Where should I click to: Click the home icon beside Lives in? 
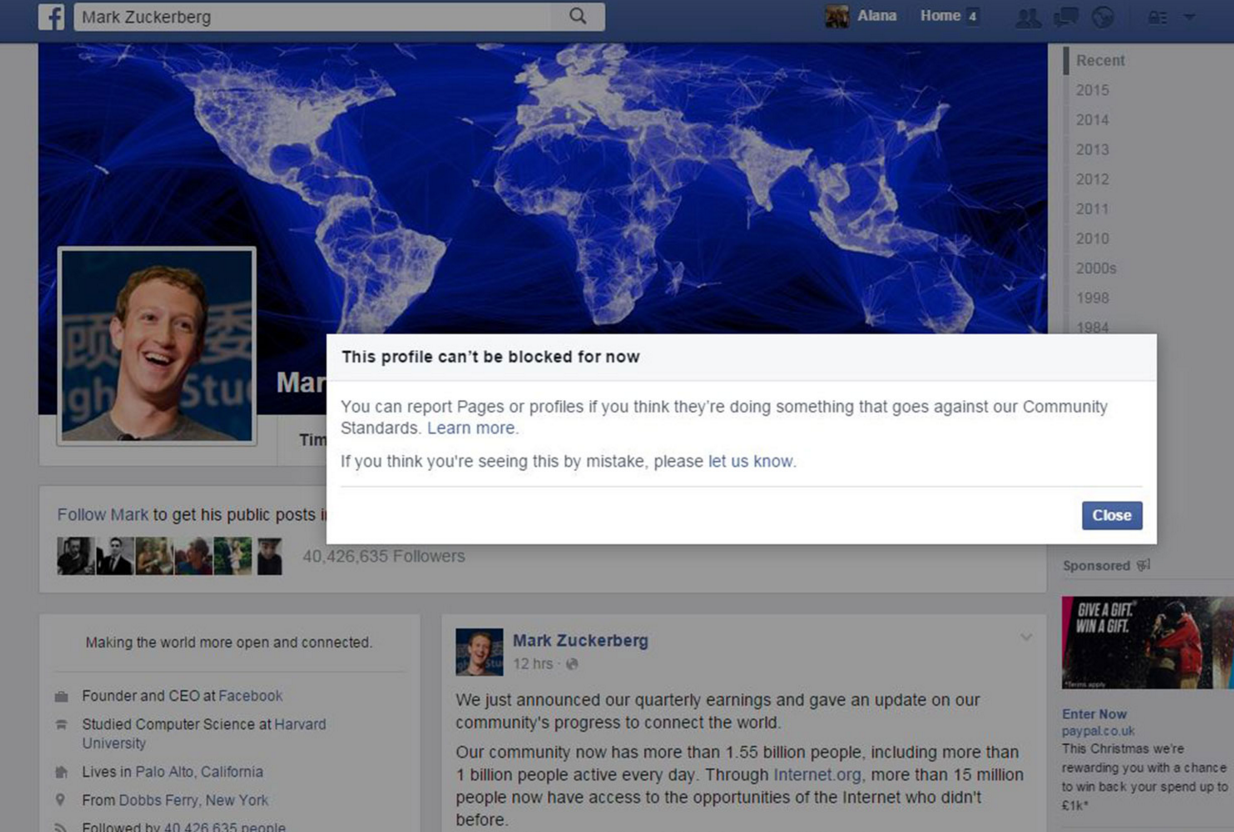pyautogui.click(x=62, y=772)
